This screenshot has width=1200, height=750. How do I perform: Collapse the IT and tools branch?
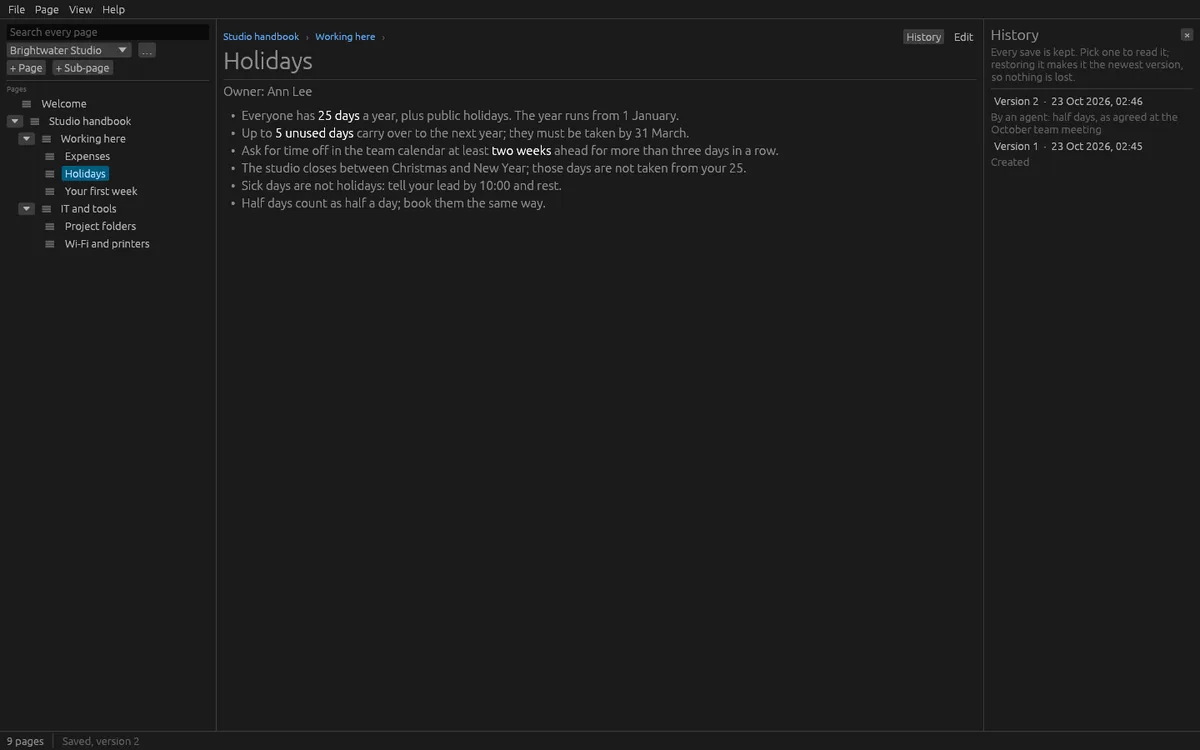pos(27,209)
